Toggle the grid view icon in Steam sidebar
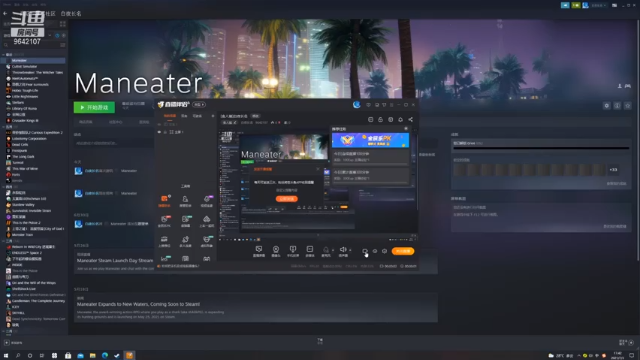This screenshot has width=640, height=360. [63, 24]
